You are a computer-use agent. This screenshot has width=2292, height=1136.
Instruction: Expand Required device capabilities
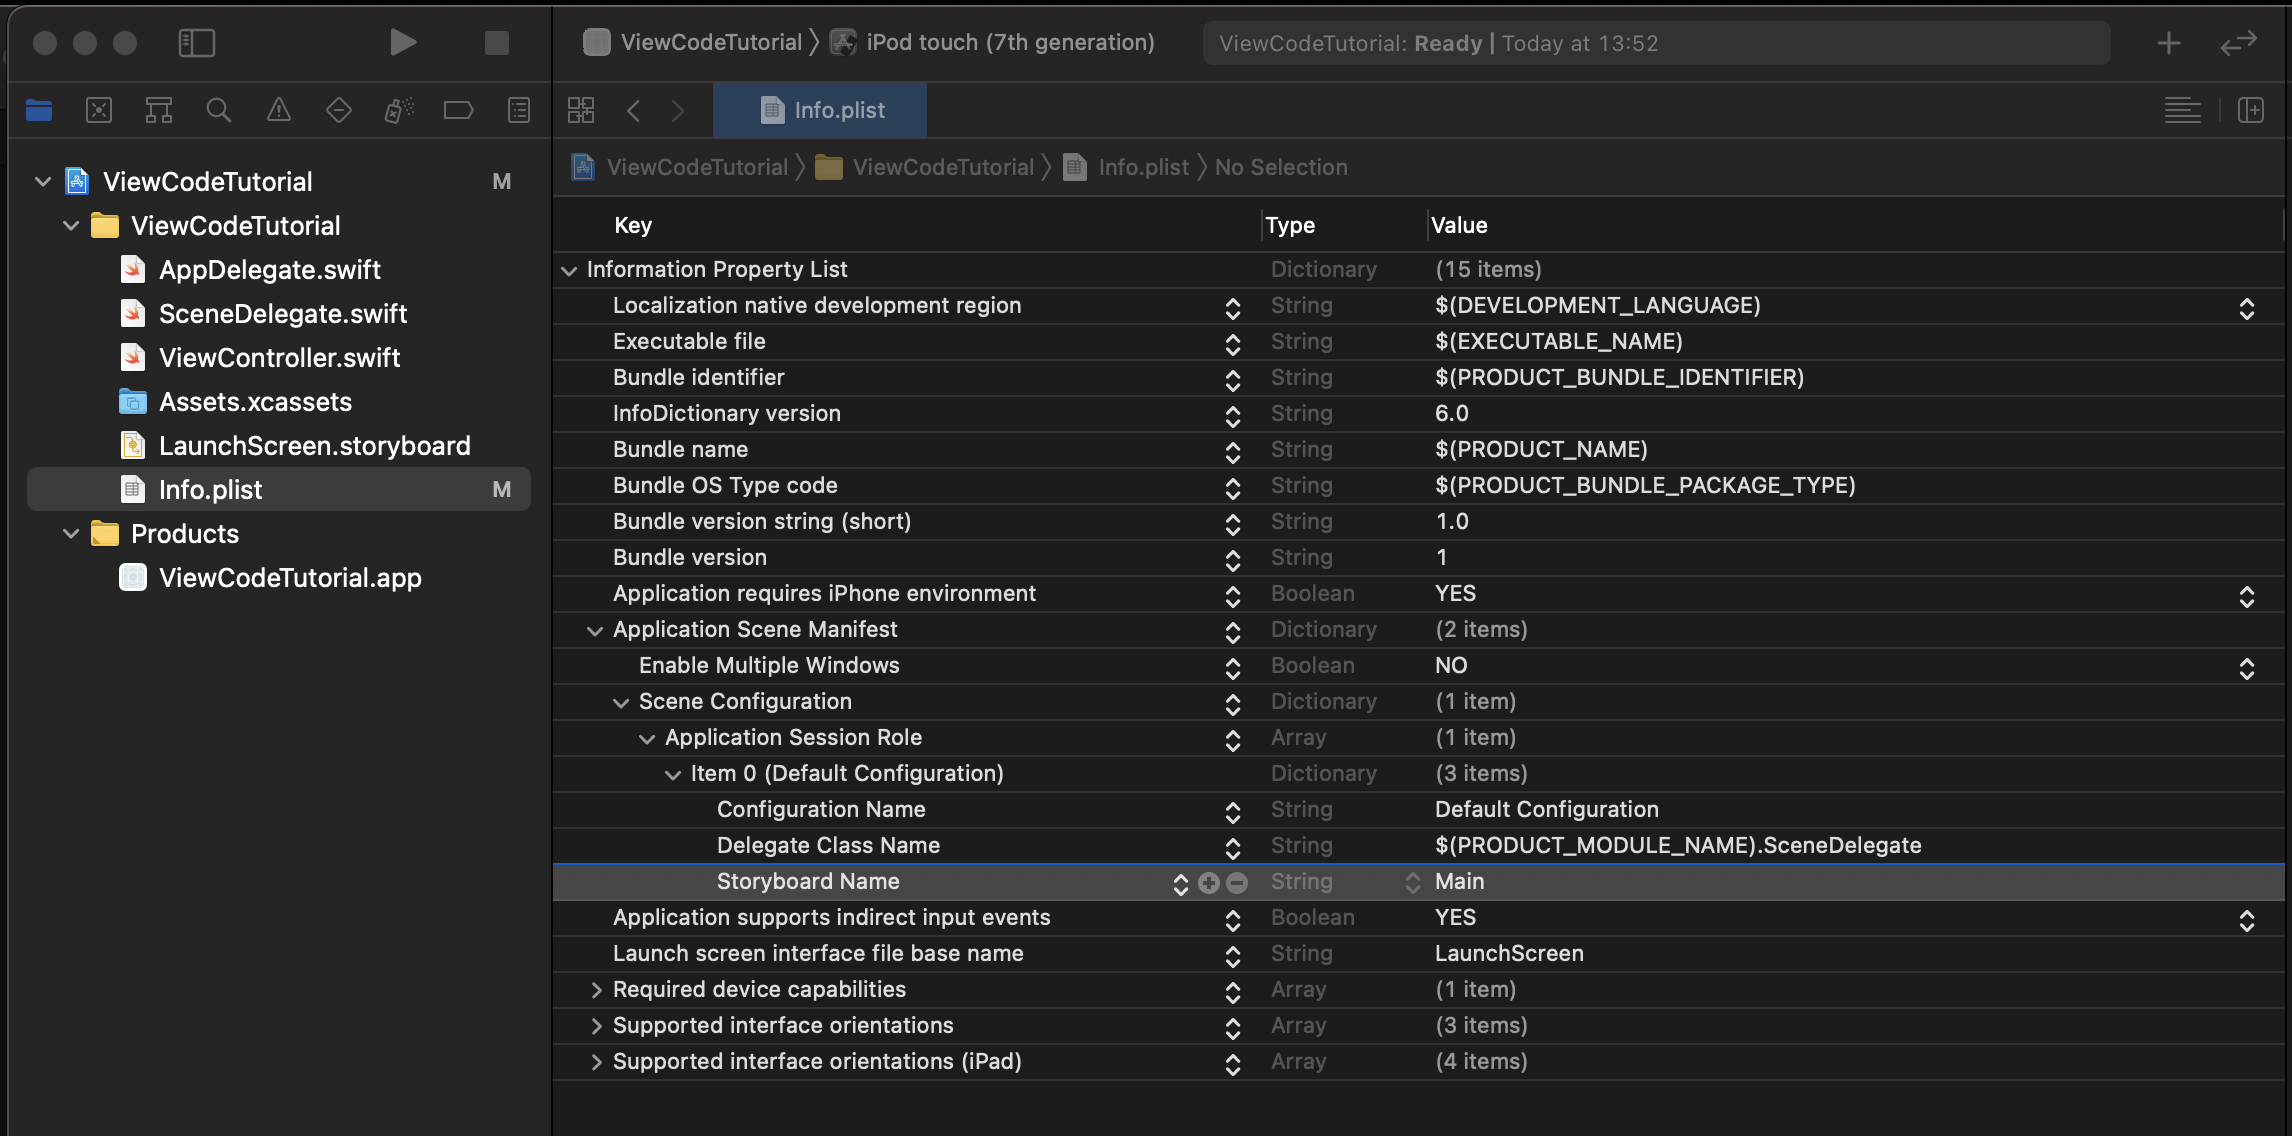(596, 990)
